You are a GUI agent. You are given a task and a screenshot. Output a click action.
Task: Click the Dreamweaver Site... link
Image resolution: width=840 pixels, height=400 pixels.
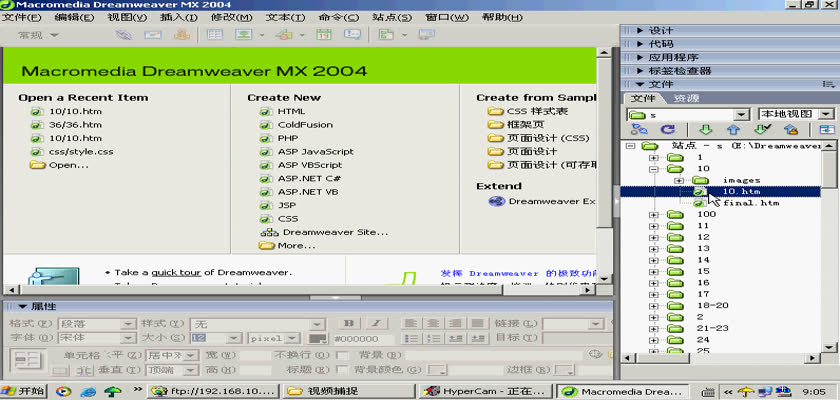(335, 232)
